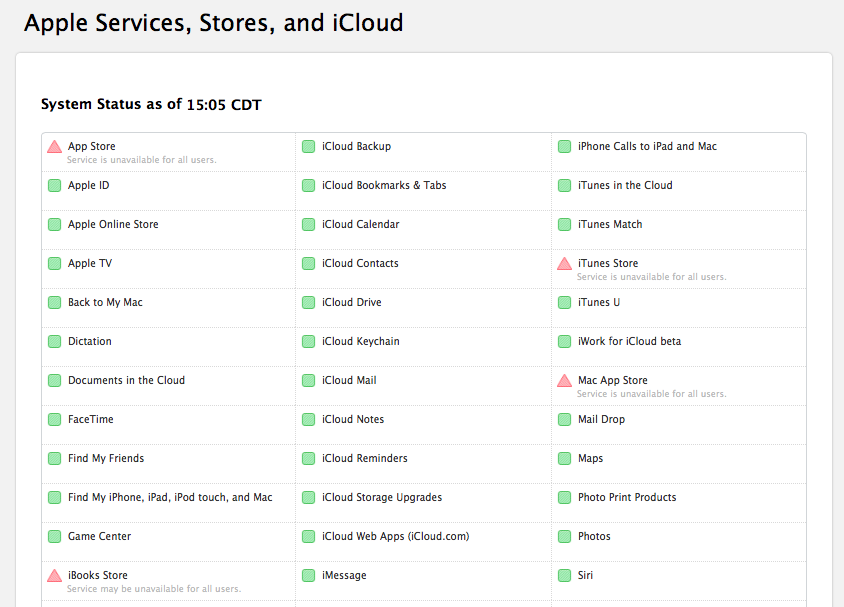
Task: Click the Mac App Store label
Action: click(x=612, y=380)
